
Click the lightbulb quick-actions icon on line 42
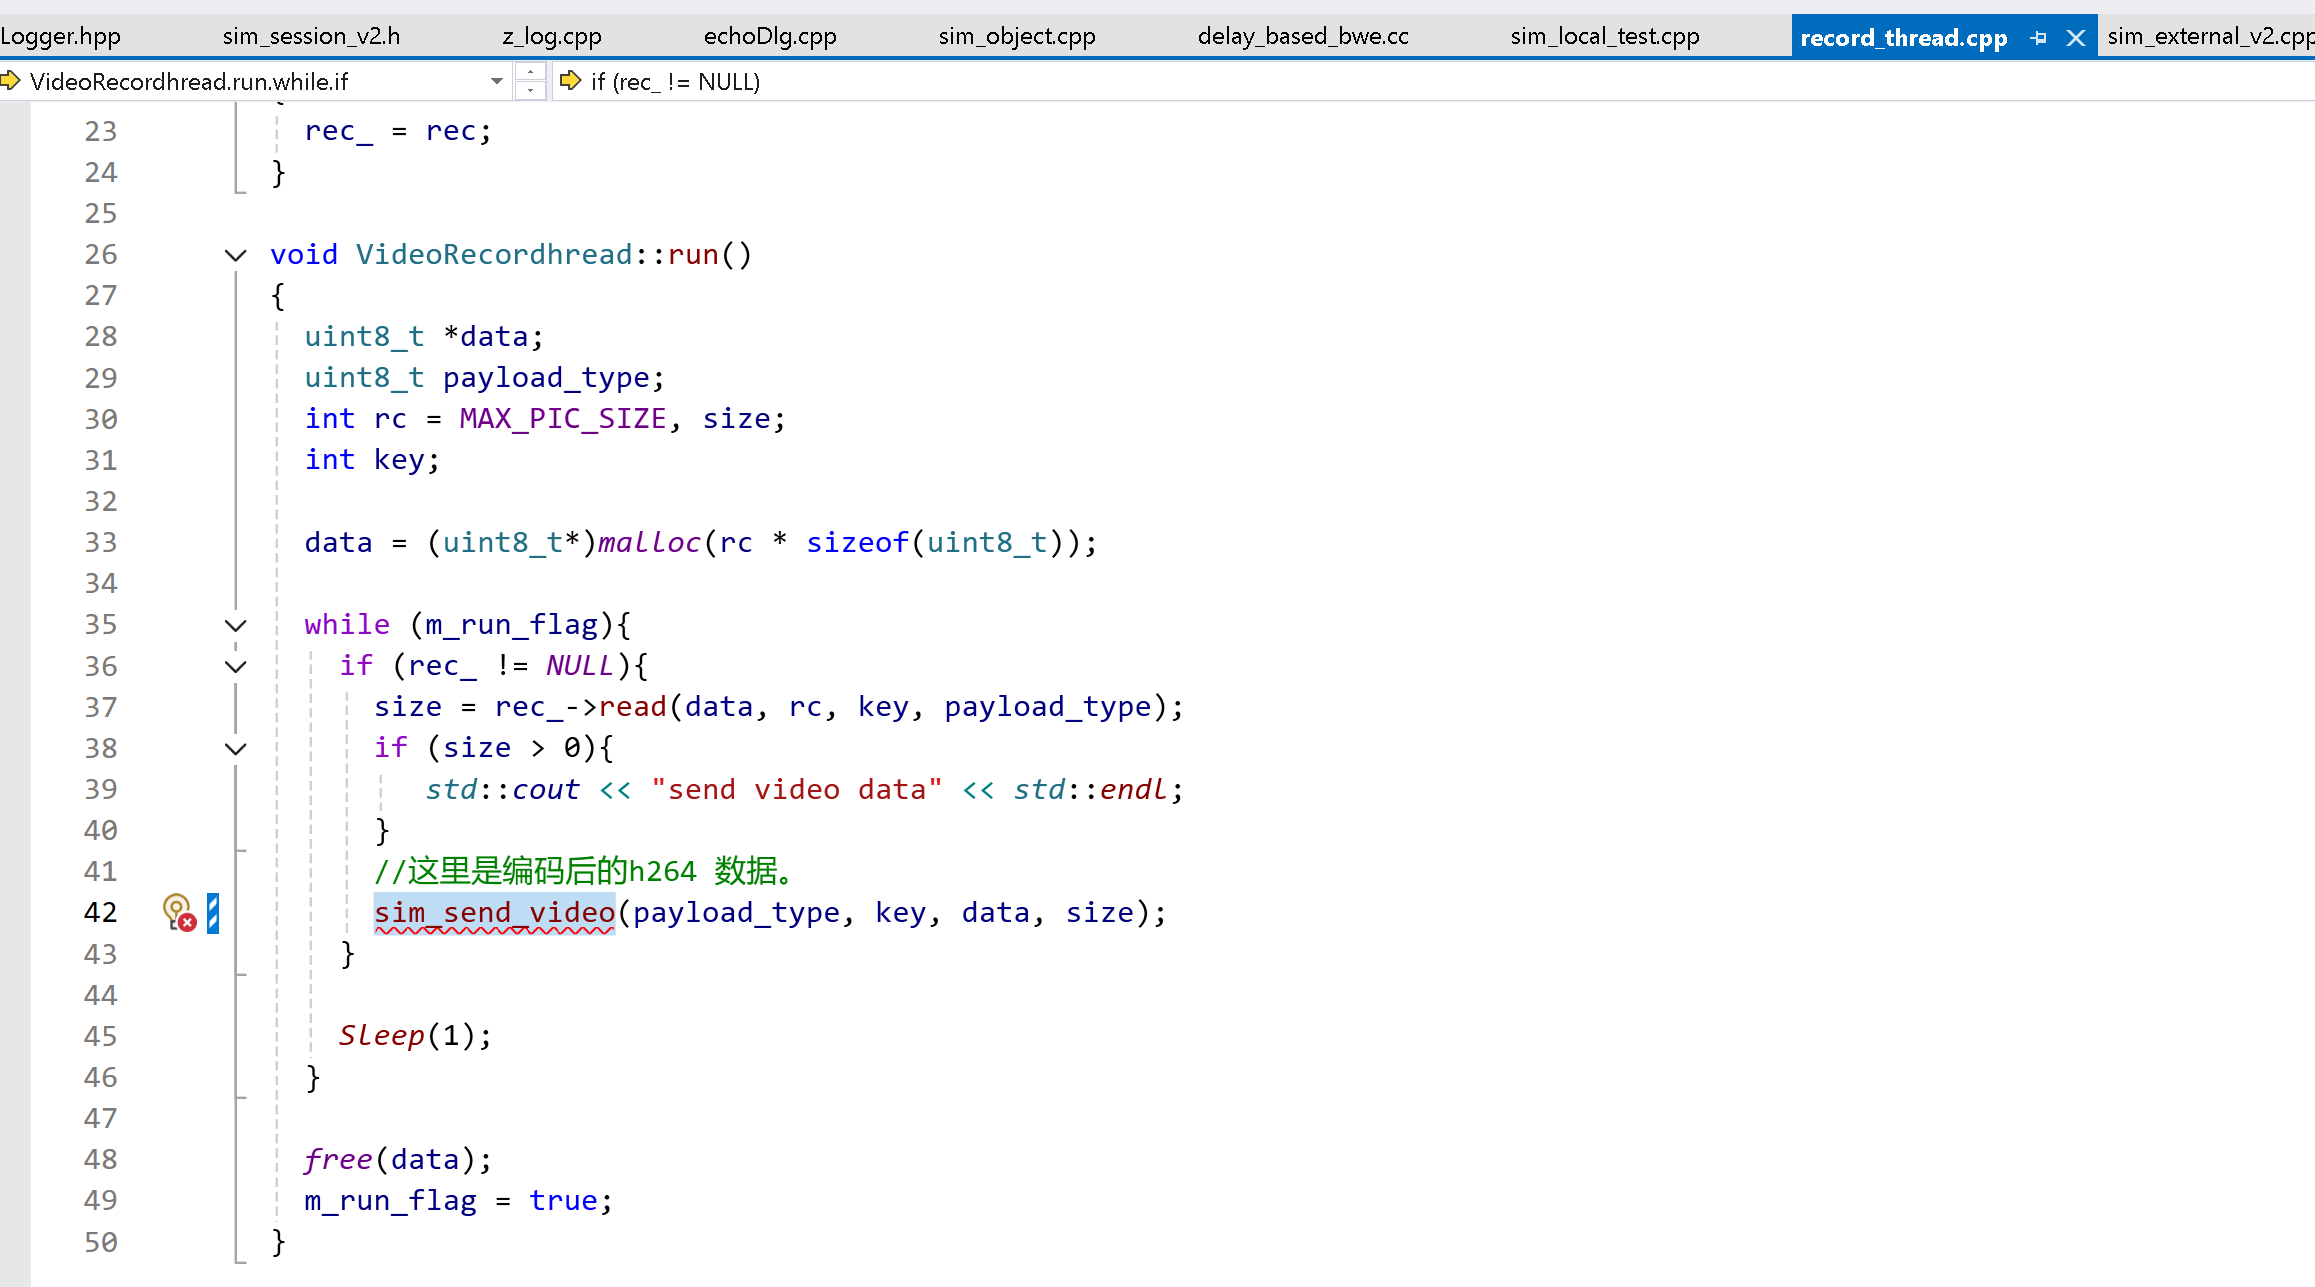(178, 912)
